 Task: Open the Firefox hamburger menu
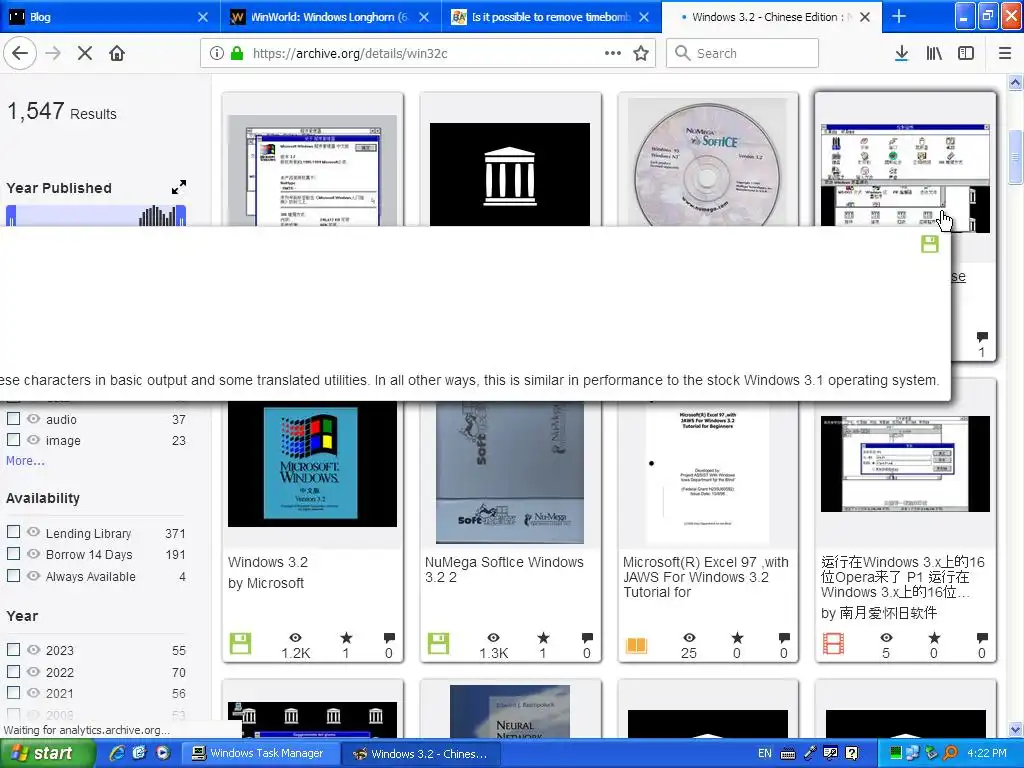[x=1005, y=54]
